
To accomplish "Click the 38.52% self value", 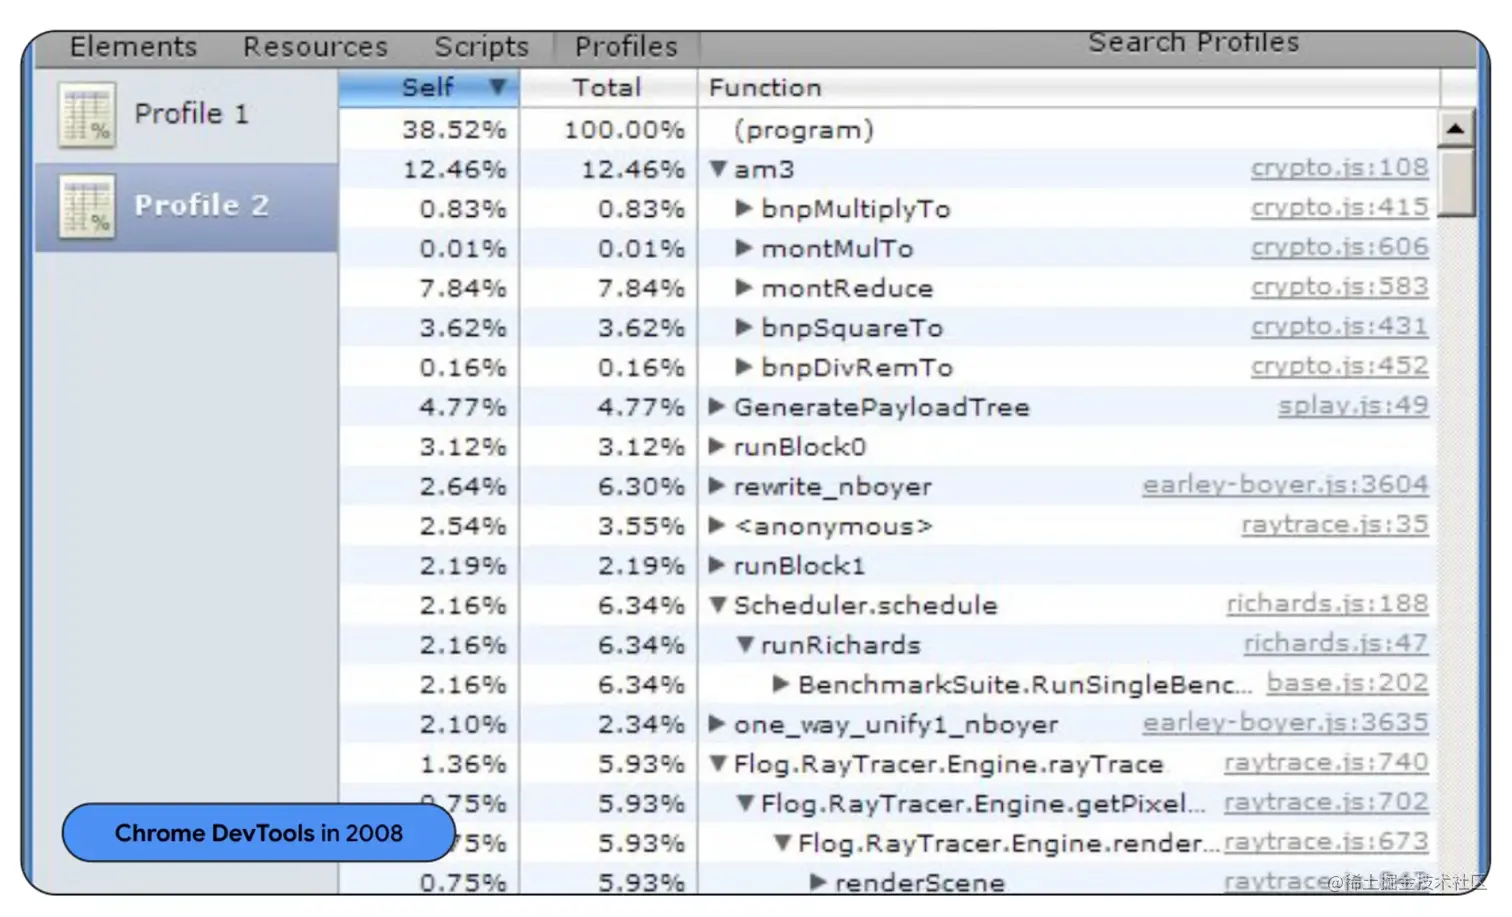I will click(455, 130).
